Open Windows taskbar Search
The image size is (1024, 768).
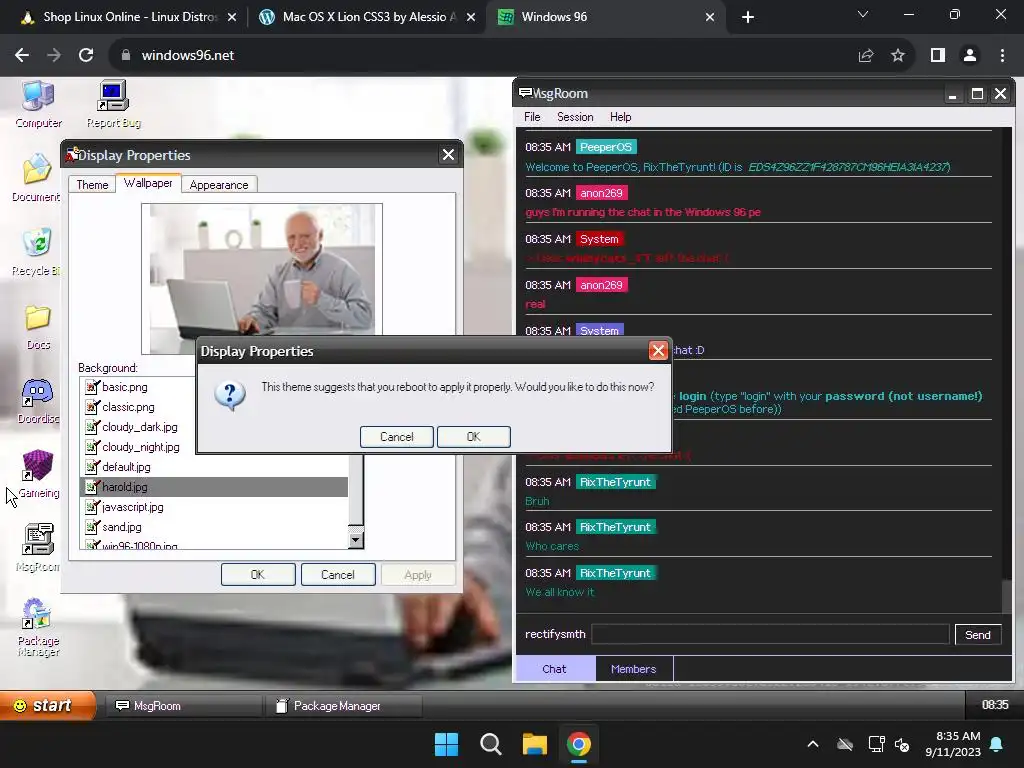(x=490, y=744)
